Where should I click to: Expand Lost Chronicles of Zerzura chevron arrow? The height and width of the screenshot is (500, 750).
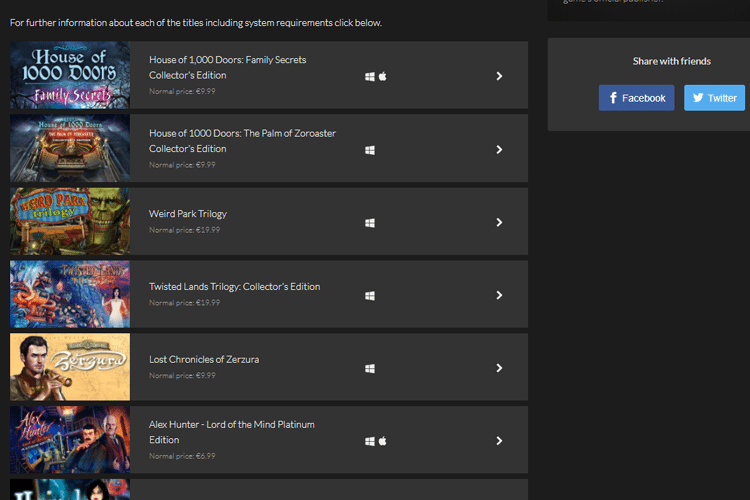(499, 368)
